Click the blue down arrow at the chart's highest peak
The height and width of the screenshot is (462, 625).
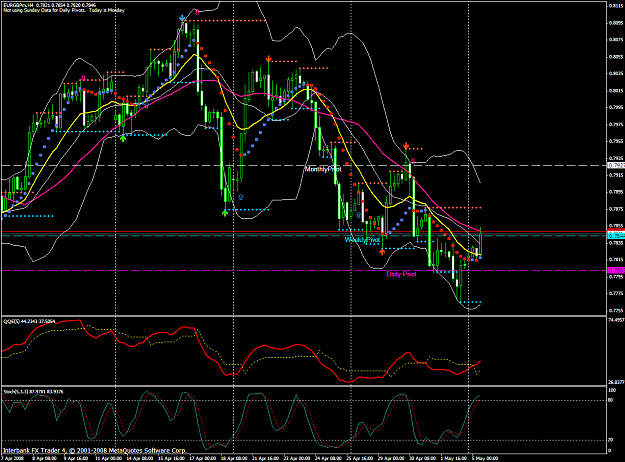click(x=182, y=18)
